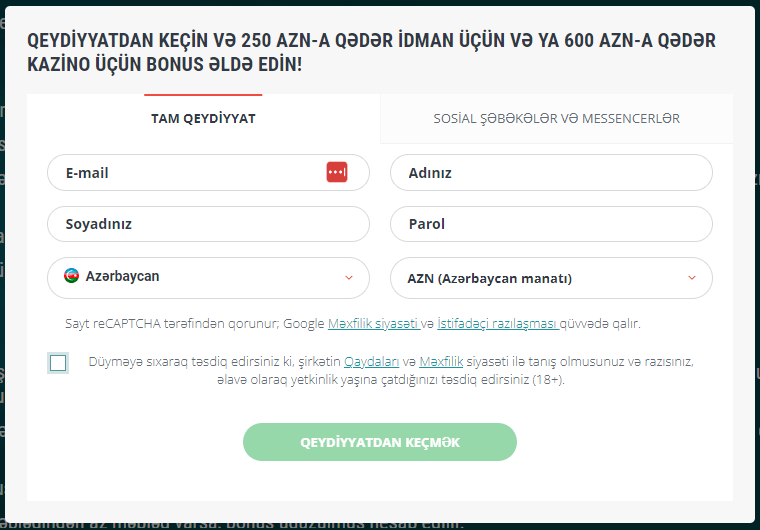Image resolution: width=760 pixels, height=530 pixels.
Task: Click the red chevron in currency selector
Action: point(691,277)
